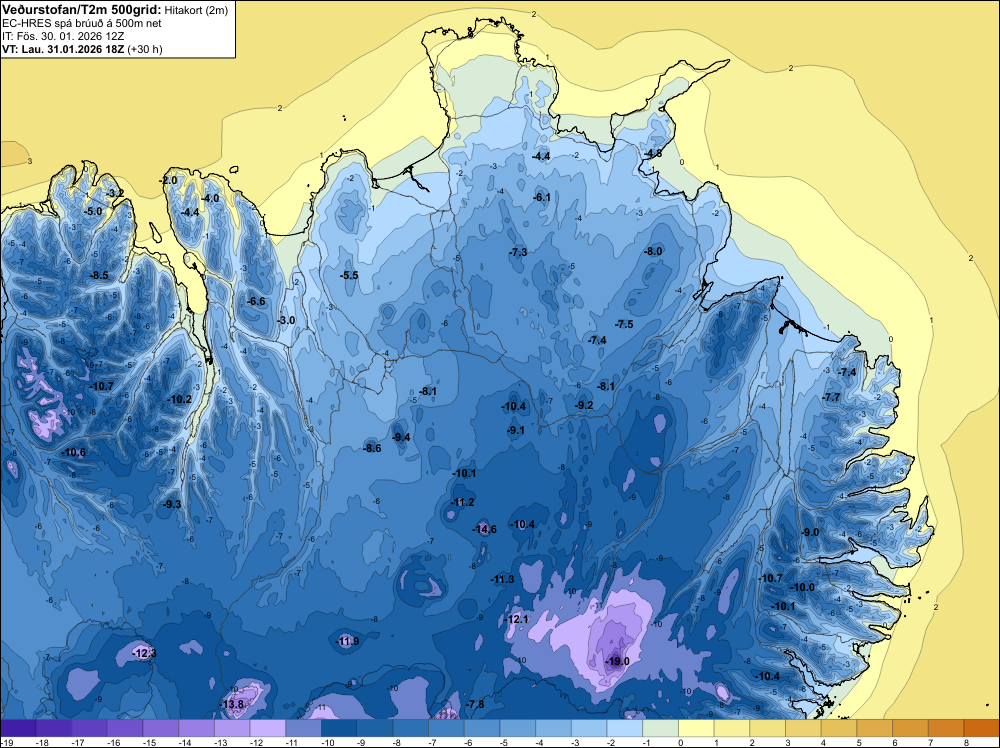1000x748 pixels.
Task: Select the -8.6 temperature value
Action: pyautogui.click(x=372, y=448)
